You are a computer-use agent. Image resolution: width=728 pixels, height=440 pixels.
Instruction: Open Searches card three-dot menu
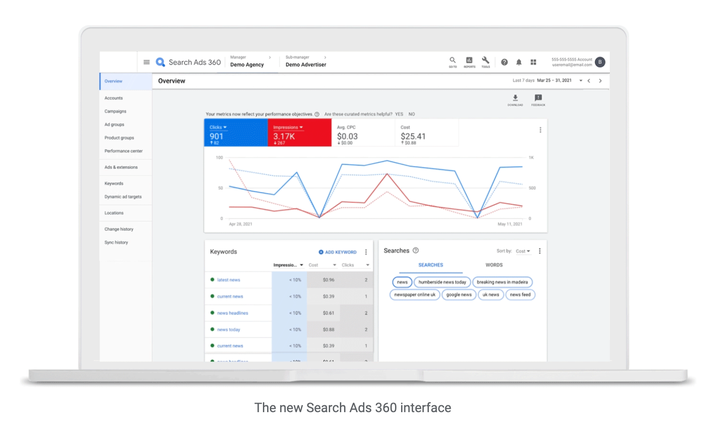click(x=540, y=251)
